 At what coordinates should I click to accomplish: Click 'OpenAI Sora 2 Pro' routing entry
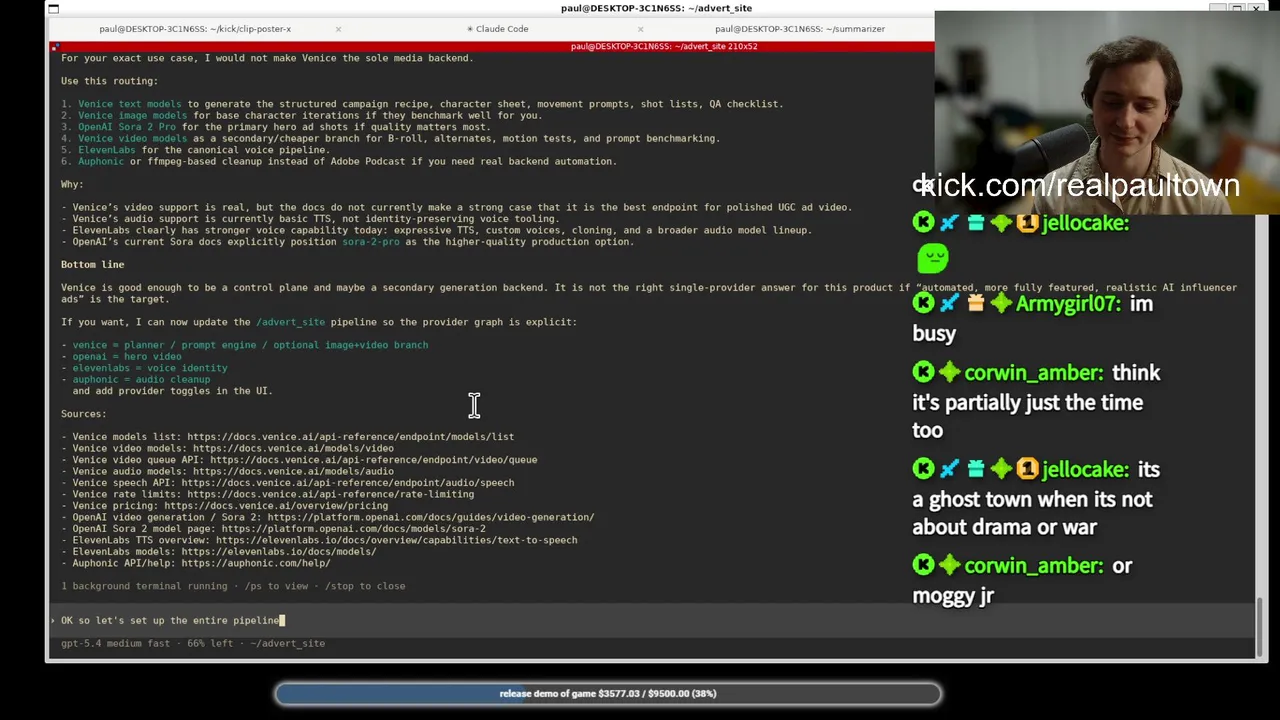127,127
